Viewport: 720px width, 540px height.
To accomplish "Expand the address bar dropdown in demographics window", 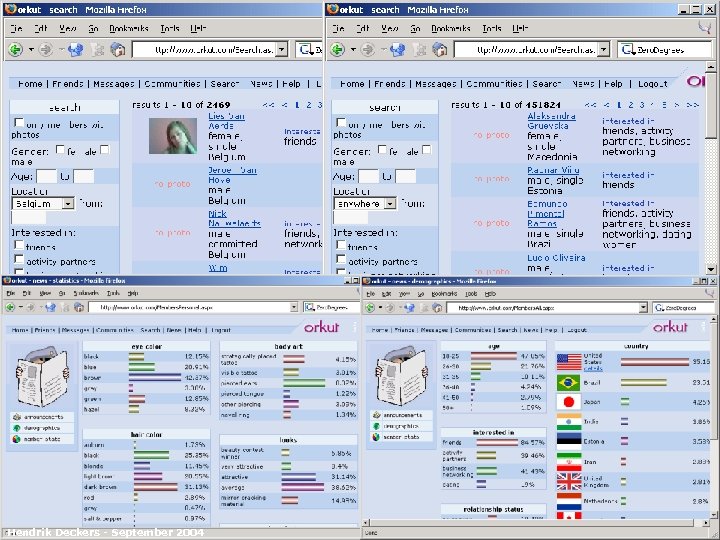I will coord(643,308).
